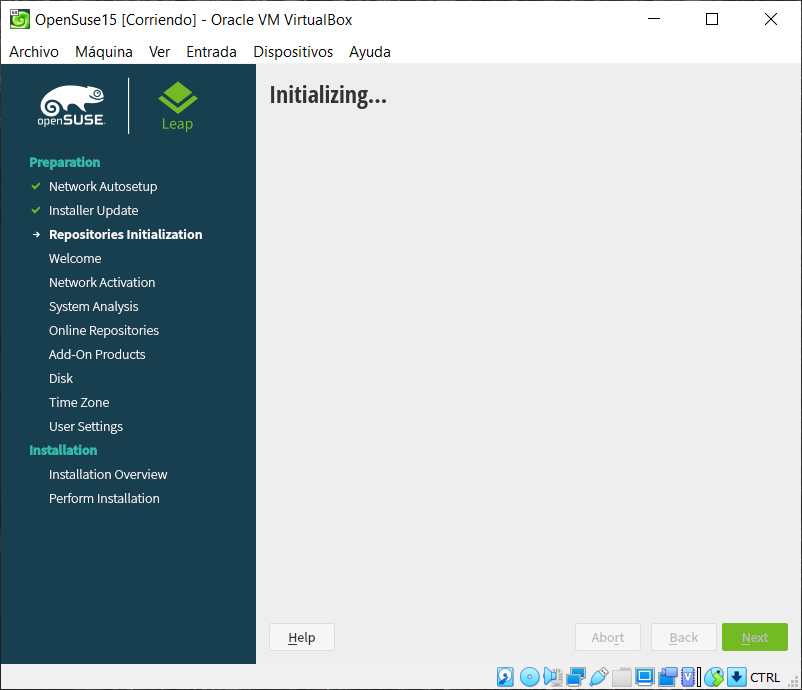Screen dimensions: 802x690
Task: Click the USB devices status icon
Action: 598,677
